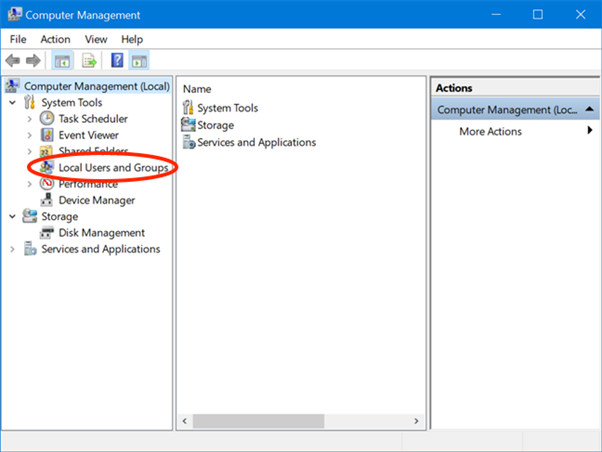Select Task Scheduler in the tree
602x452 pixels.
(x=92, y=118)
